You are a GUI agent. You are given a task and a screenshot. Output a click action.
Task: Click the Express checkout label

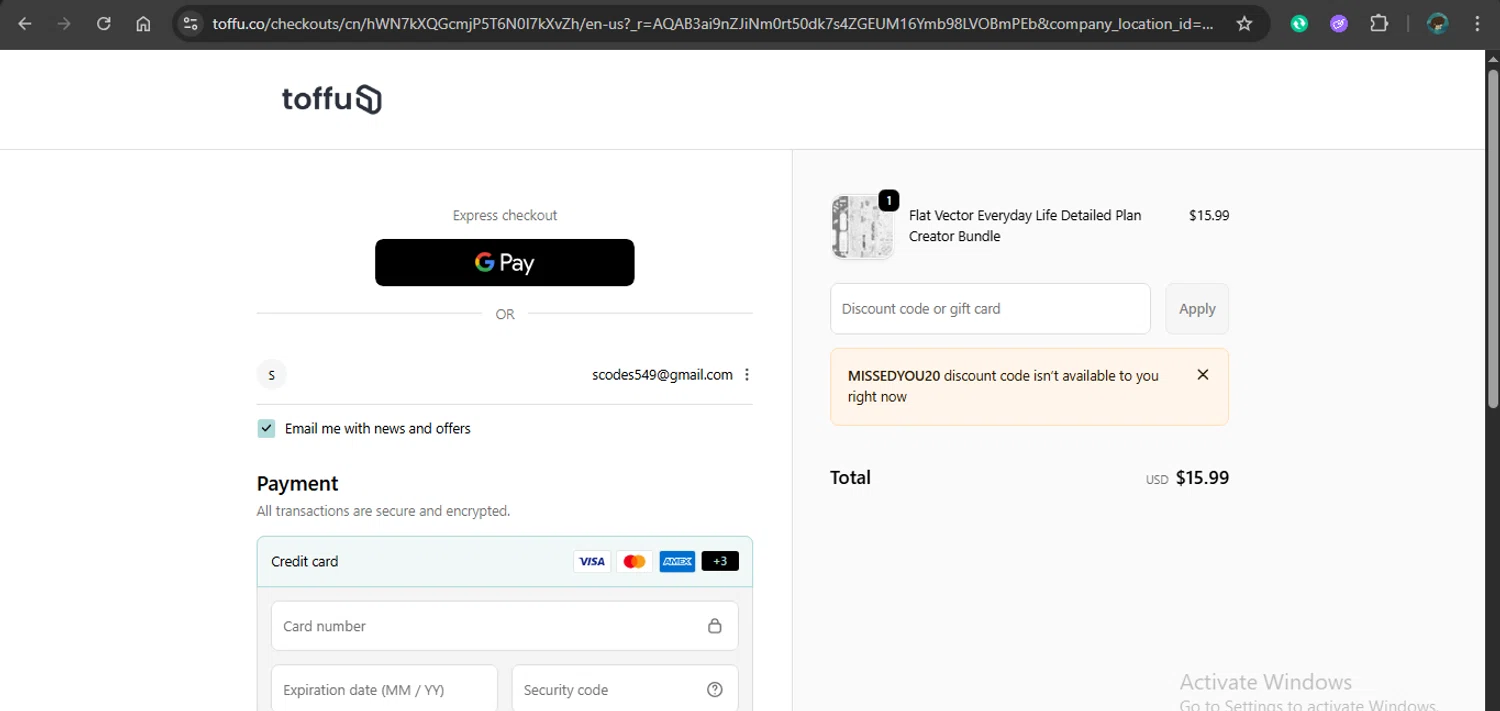click(x=504, y=215)
